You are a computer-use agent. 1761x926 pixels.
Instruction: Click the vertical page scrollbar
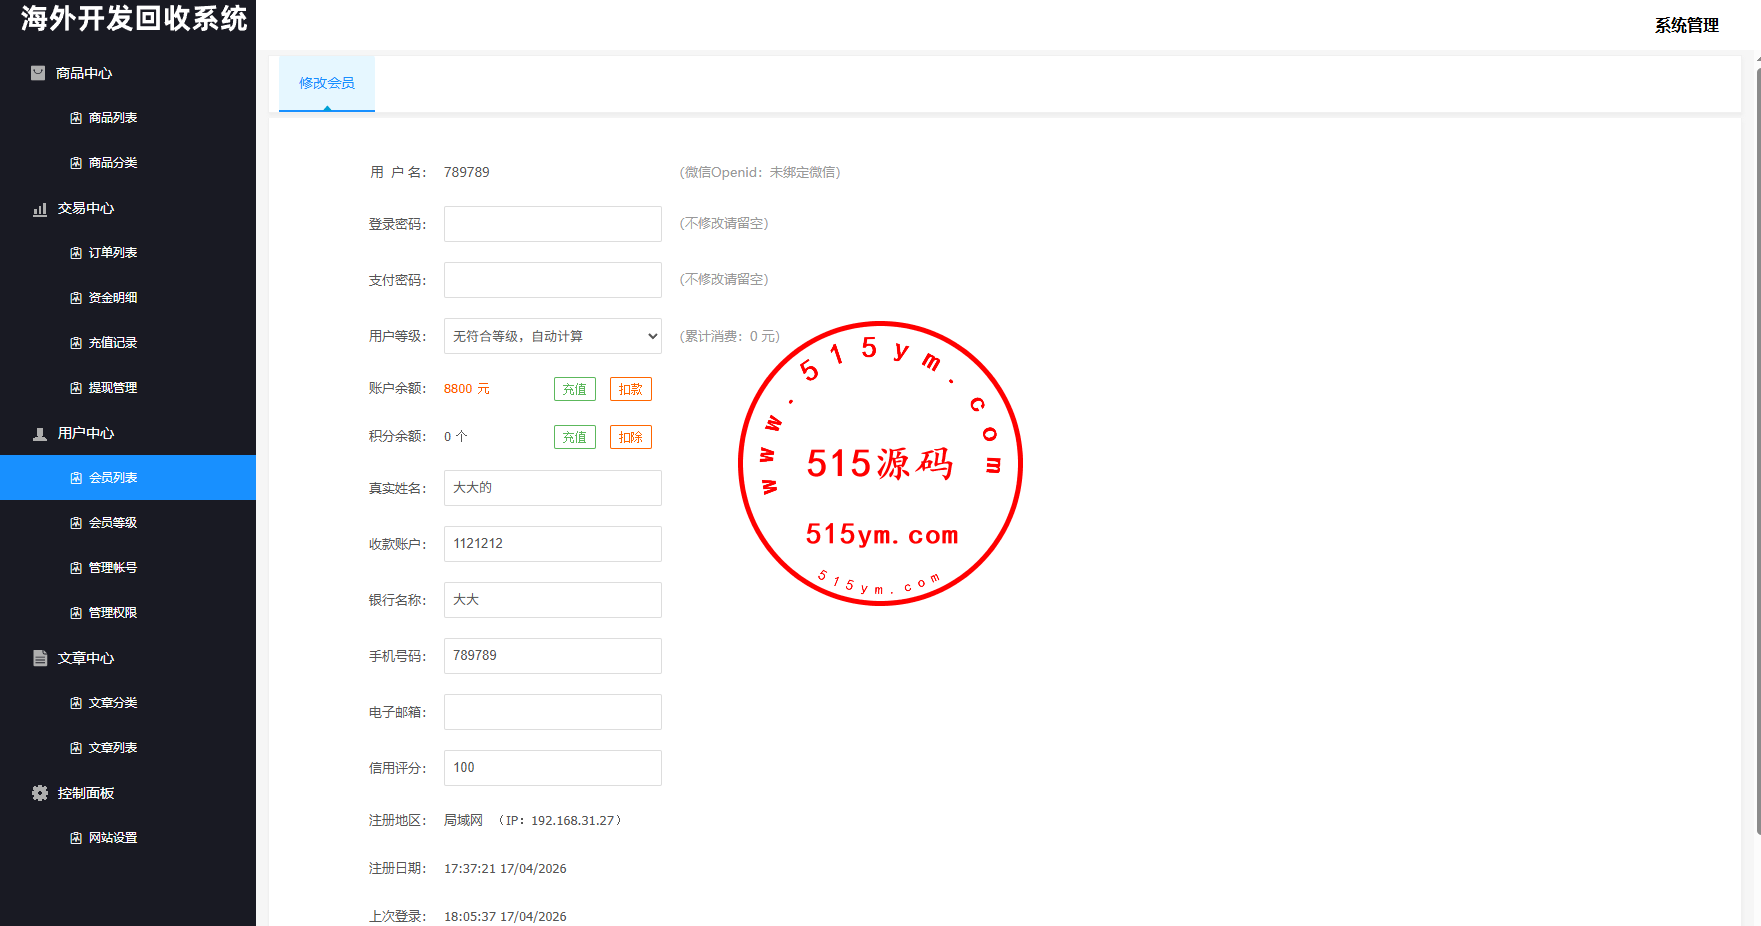click(1757, 450)
